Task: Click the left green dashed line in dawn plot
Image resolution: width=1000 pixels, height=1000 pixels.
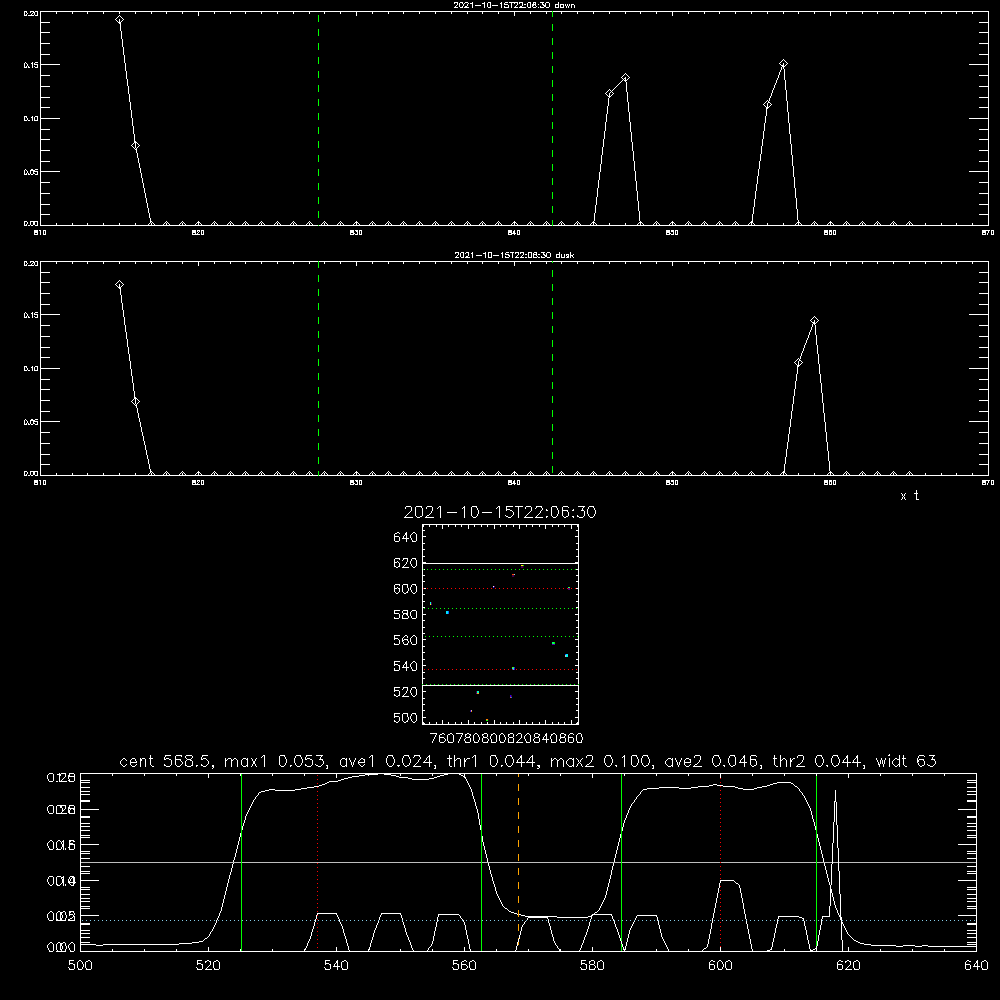Action: tap(318, 118)
